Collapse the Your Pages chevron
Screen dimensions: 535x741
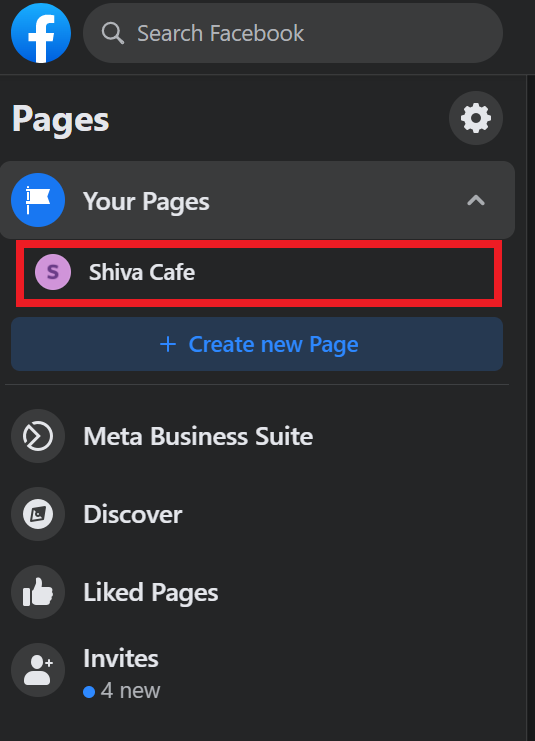(476, 200)
